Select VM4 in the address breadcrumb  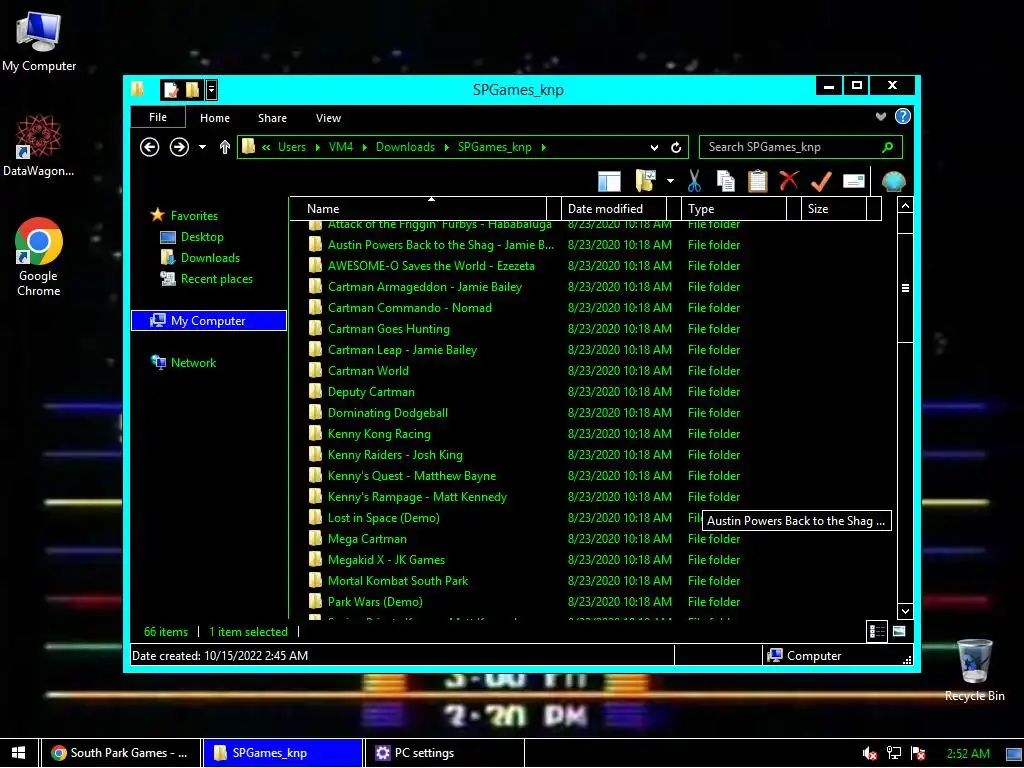tap(341, 147)
